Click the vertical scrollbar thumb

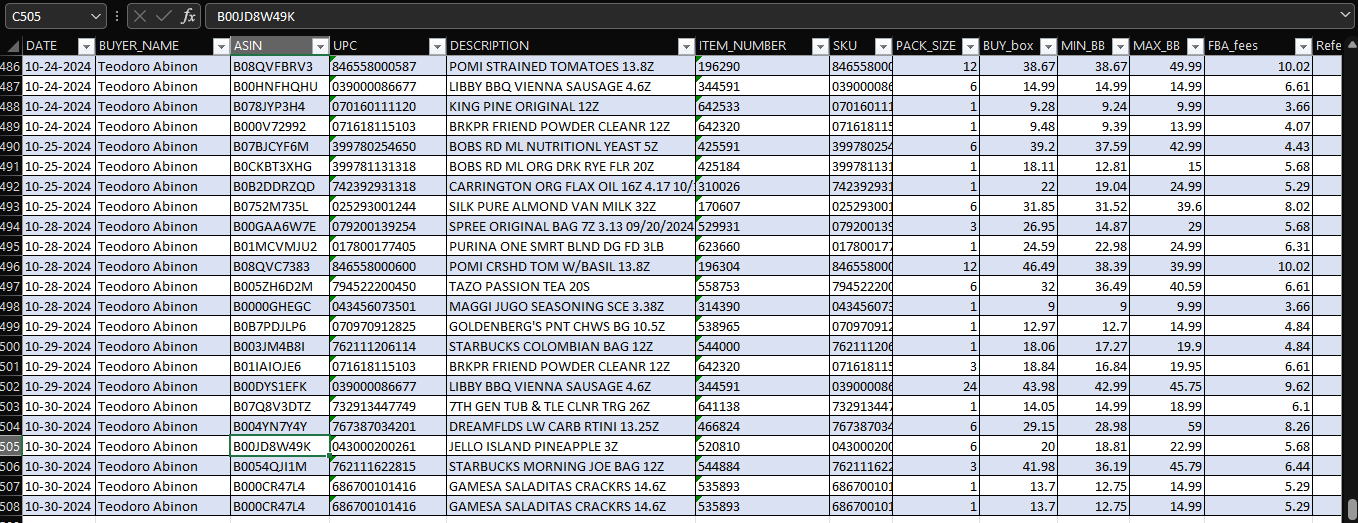coord(1350,507)
